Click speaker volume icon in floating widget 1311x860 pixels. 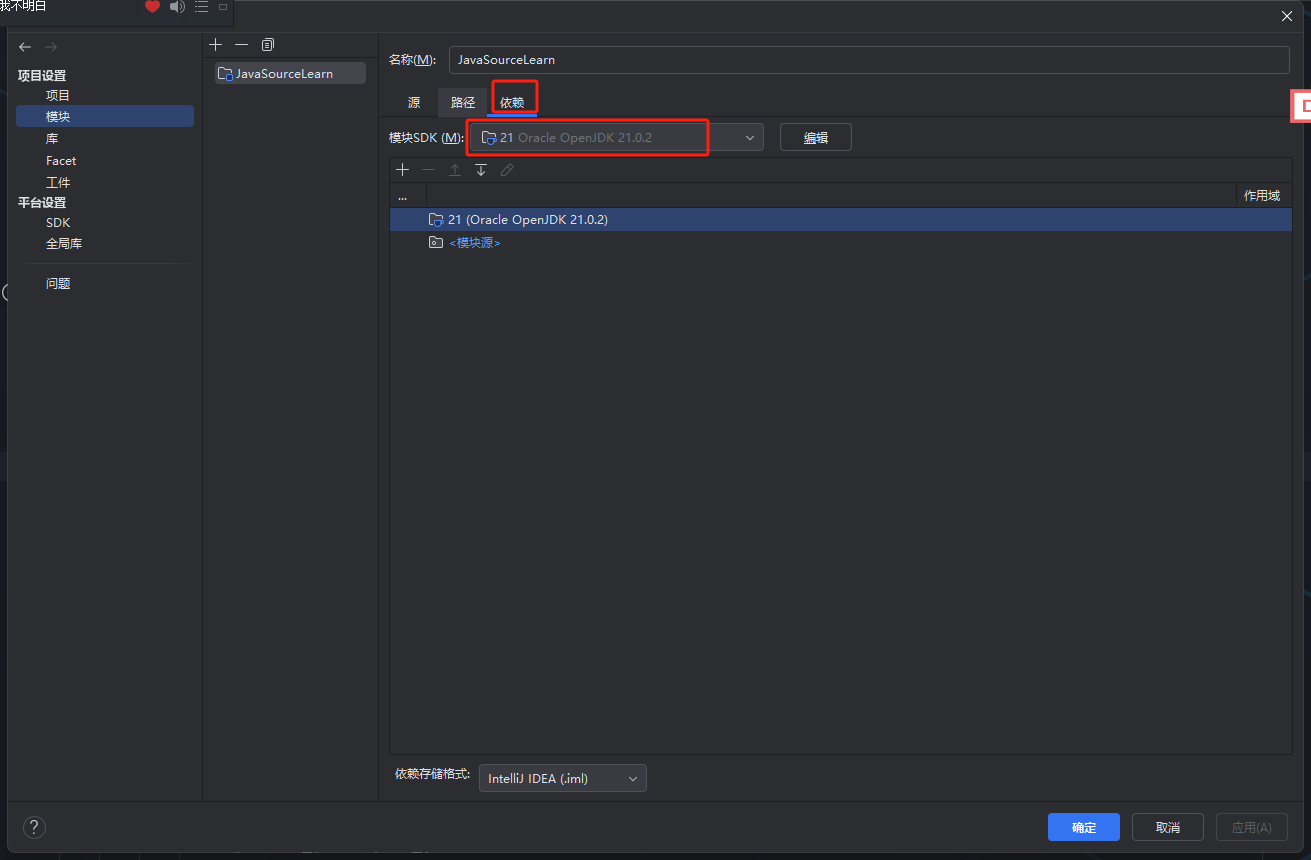point(177,7)
